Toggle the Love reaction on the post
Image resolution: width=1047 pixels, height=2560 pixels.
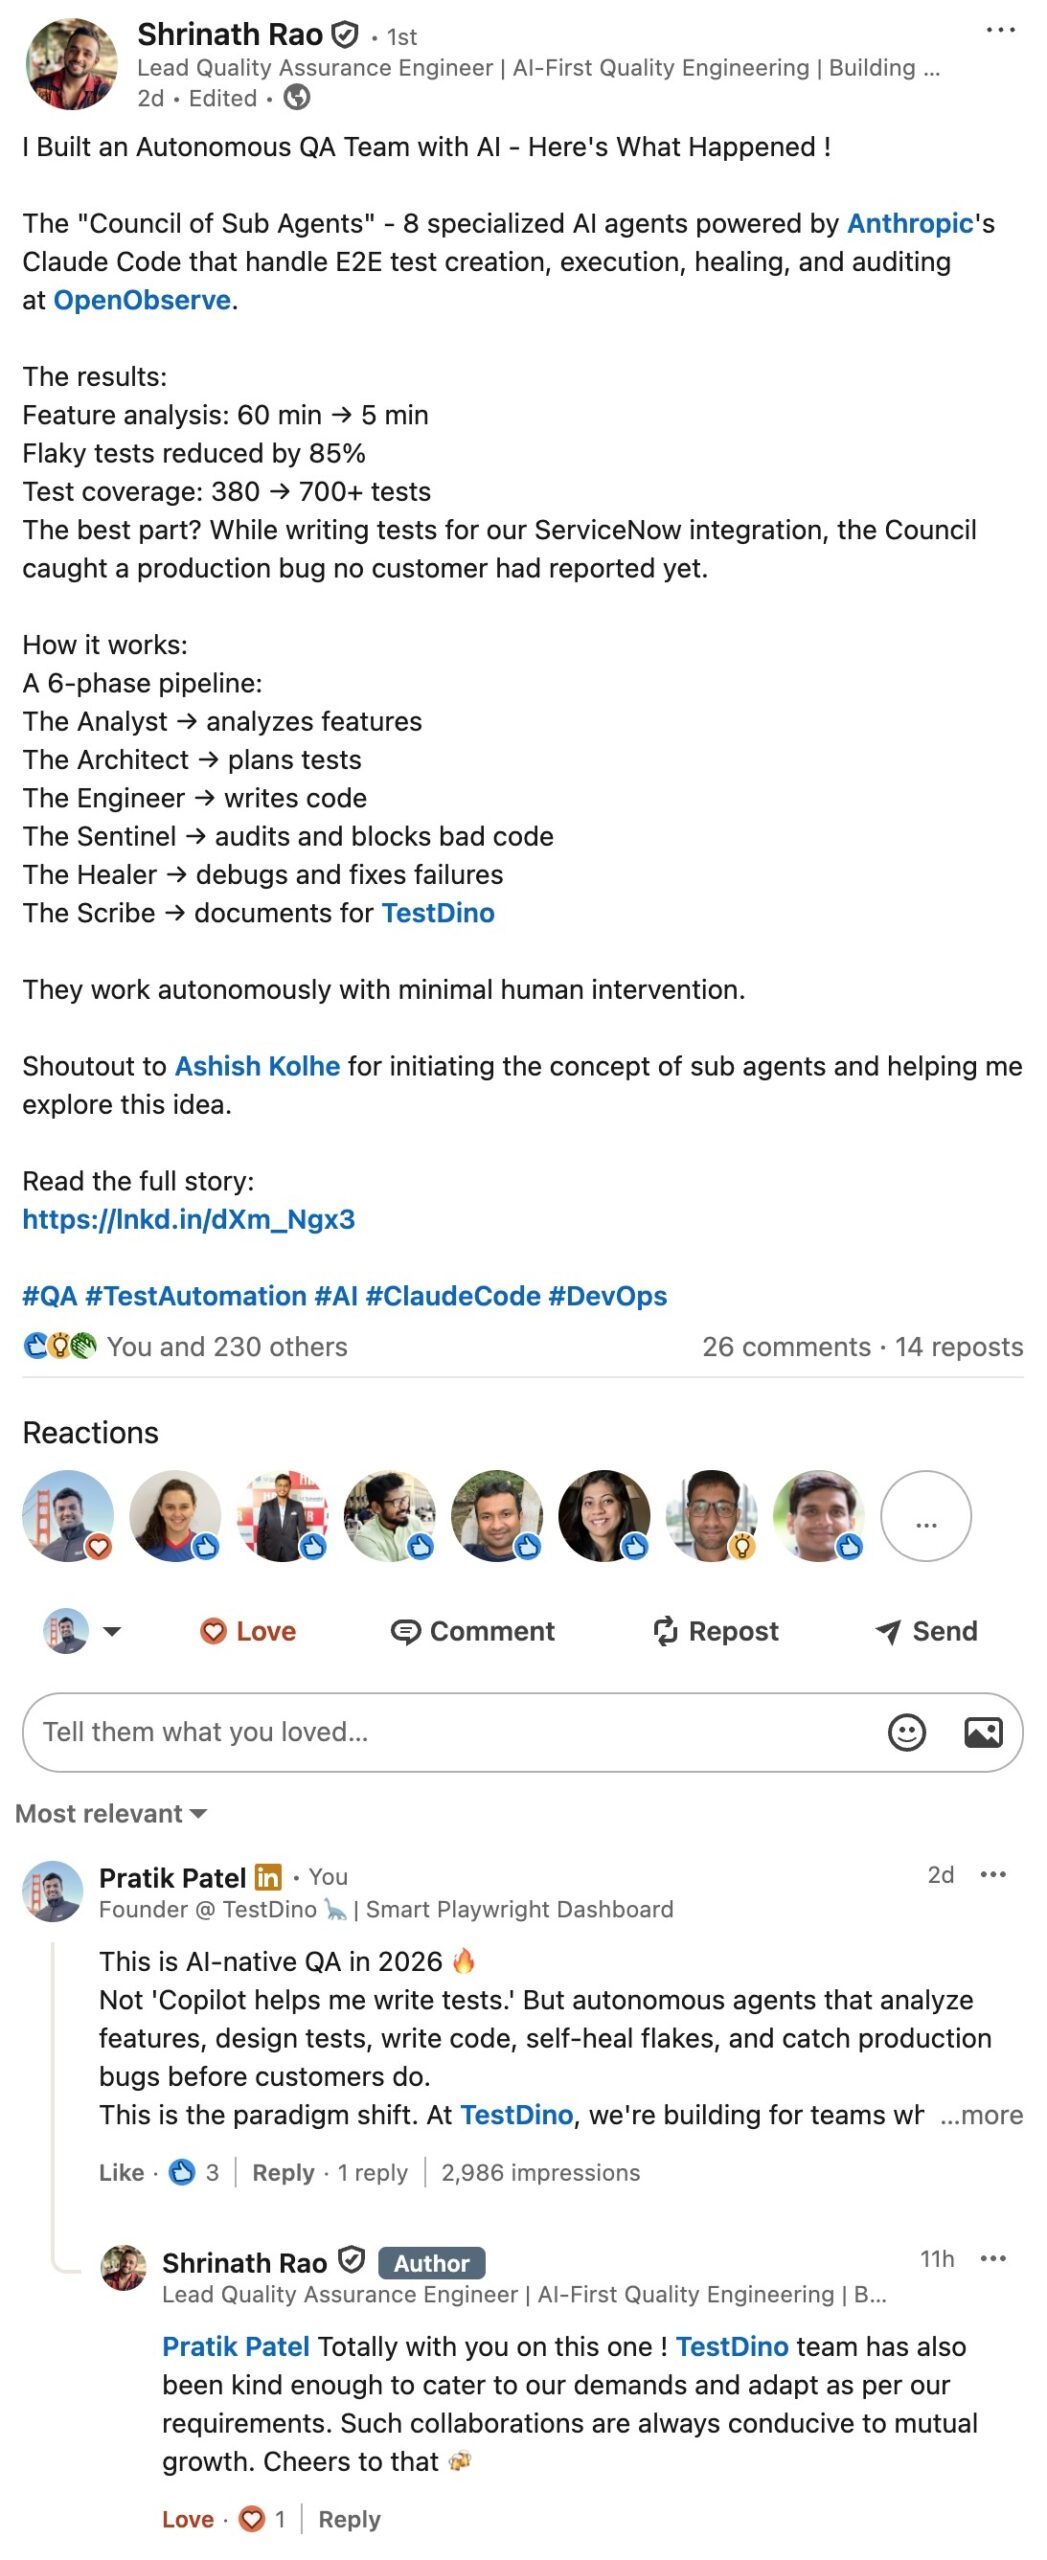point(248,1630)
